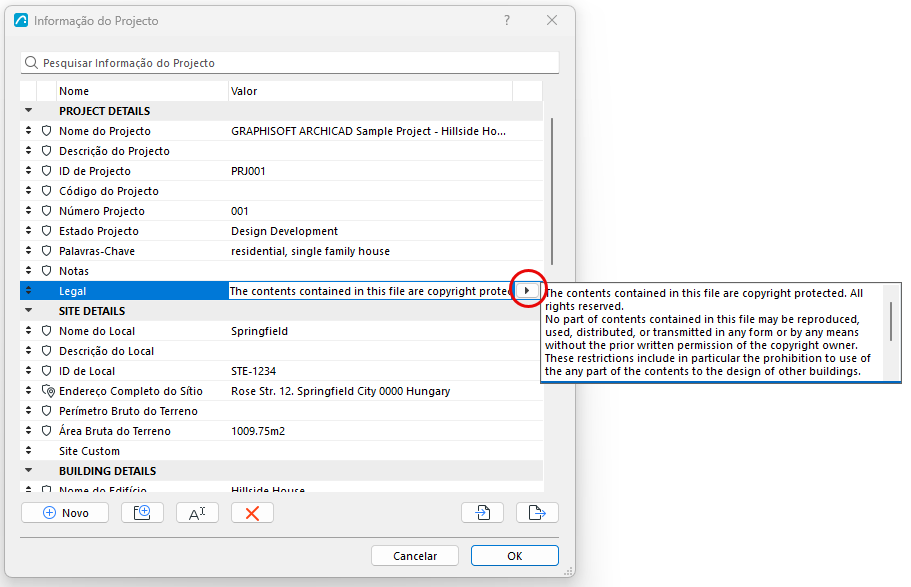
Task: Select the Site Custom row
Action: 282,451
